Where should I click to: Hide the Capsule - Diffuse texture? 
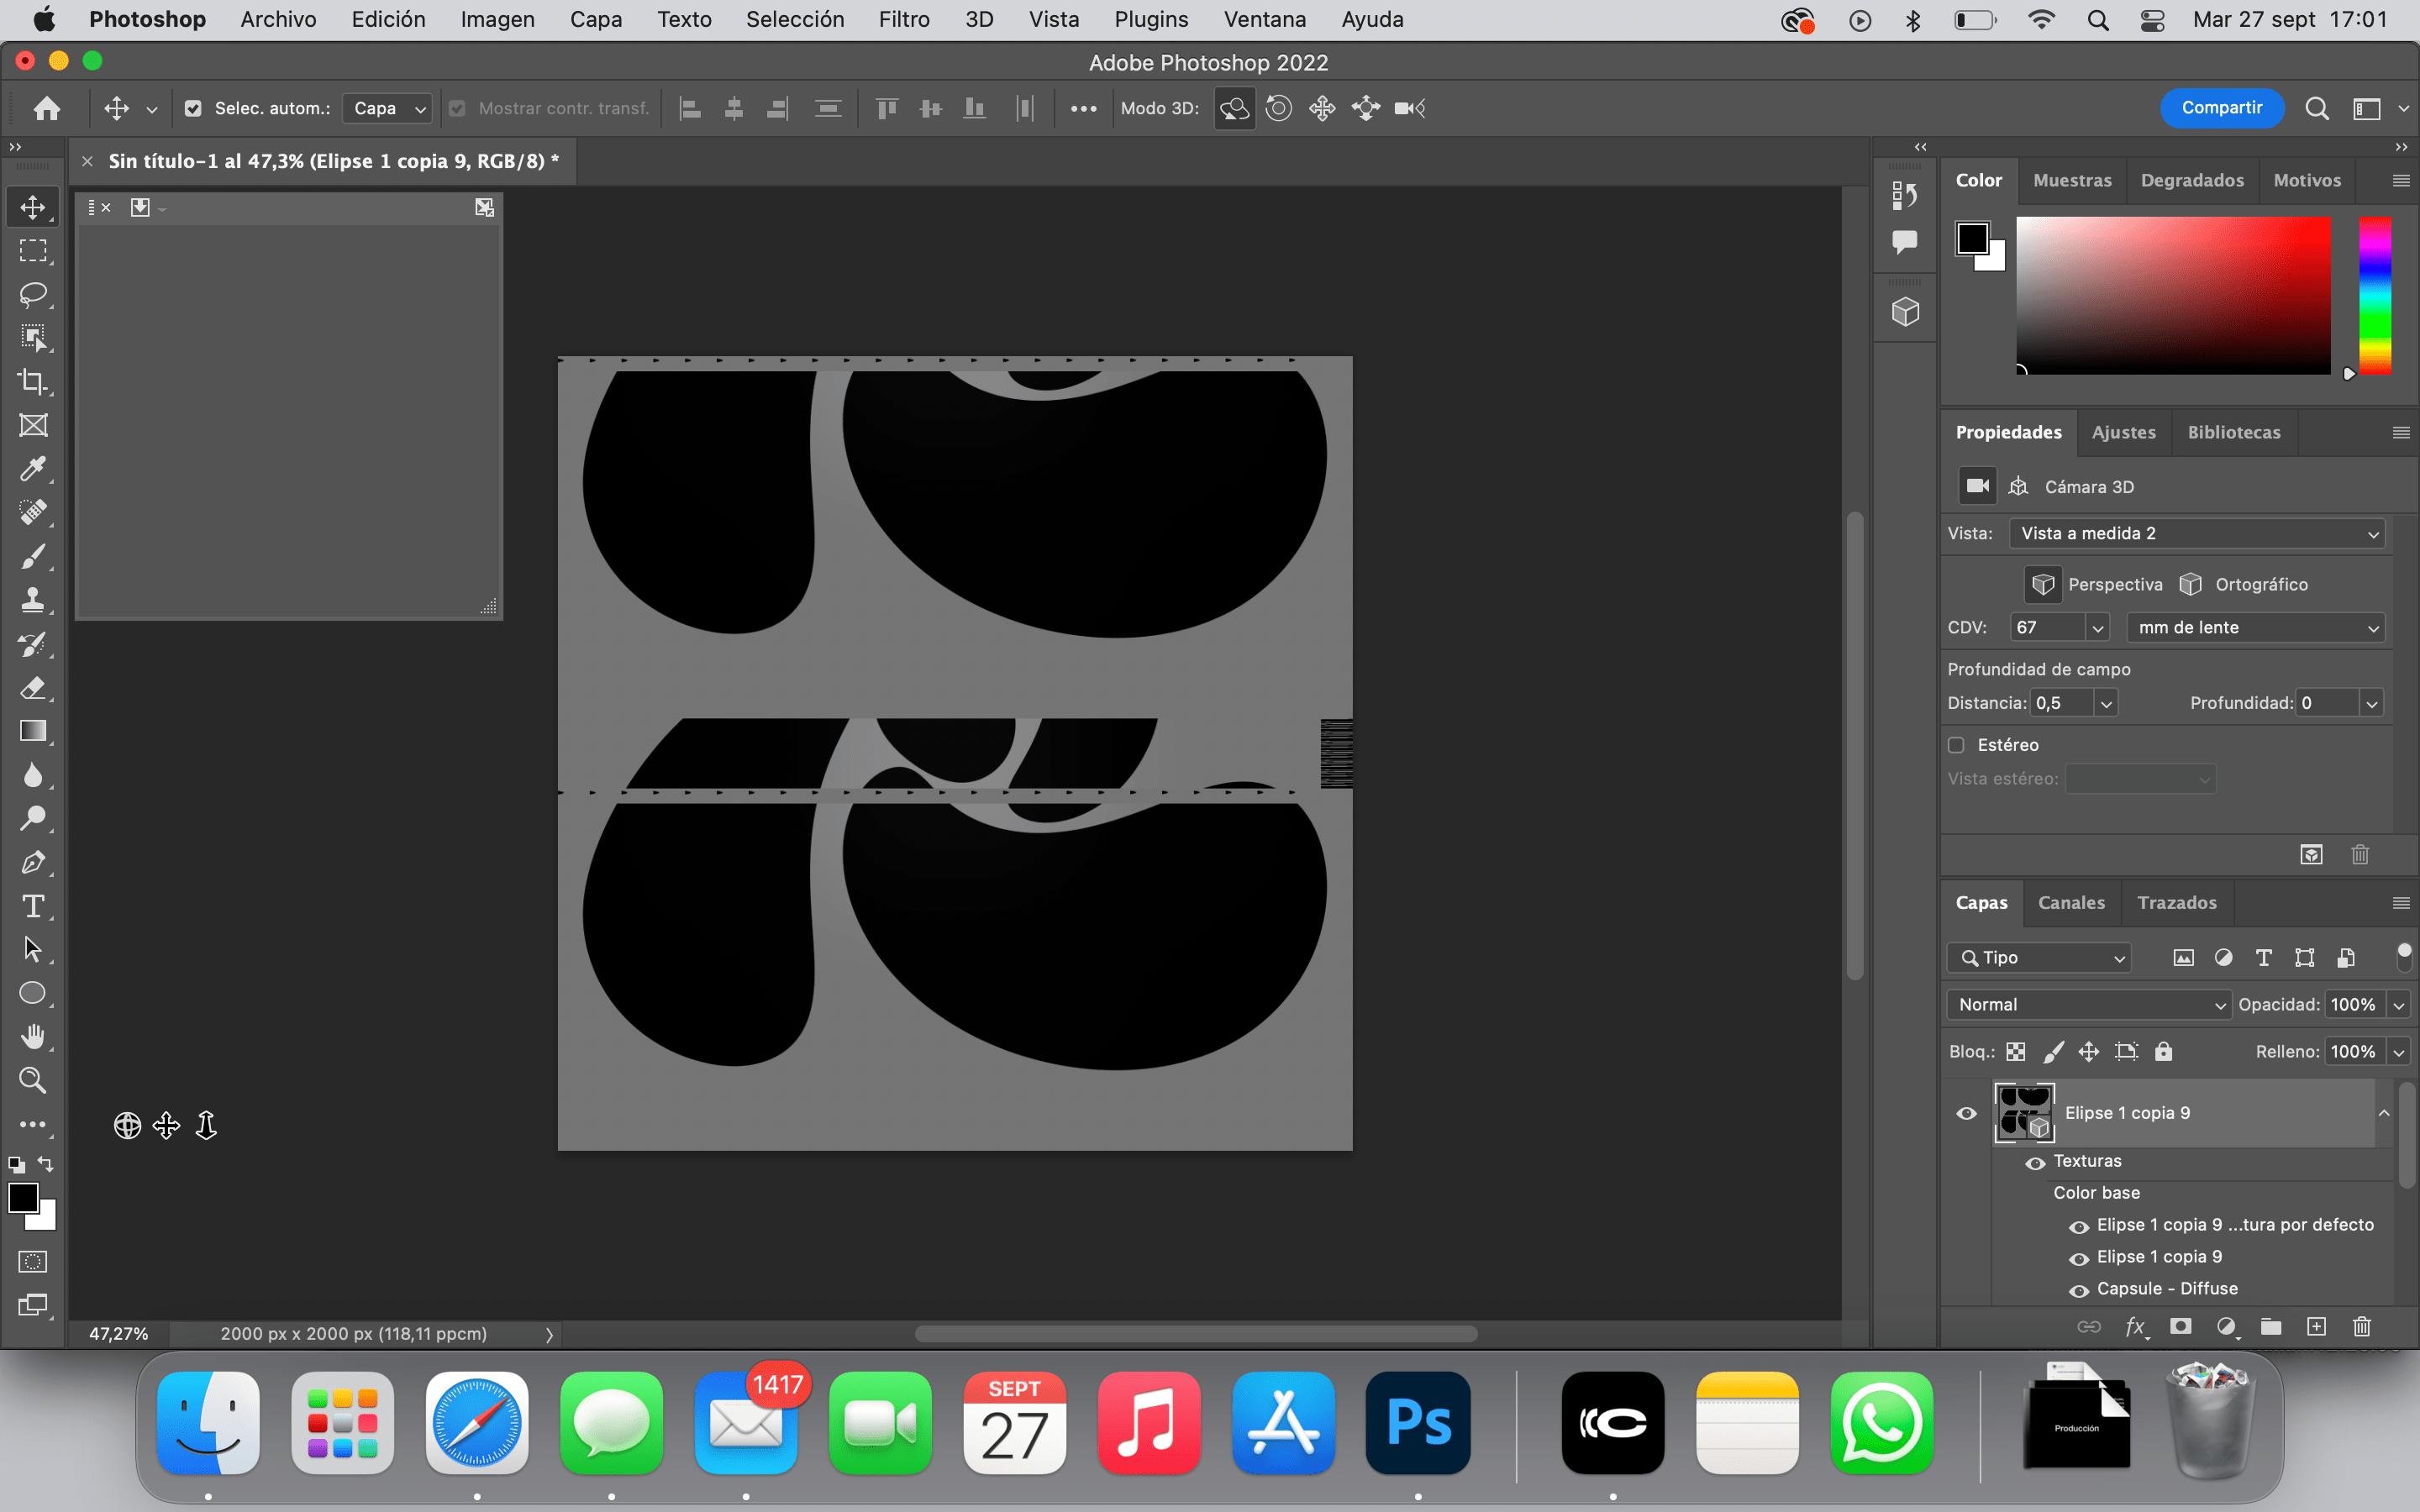[2081, 1290]
